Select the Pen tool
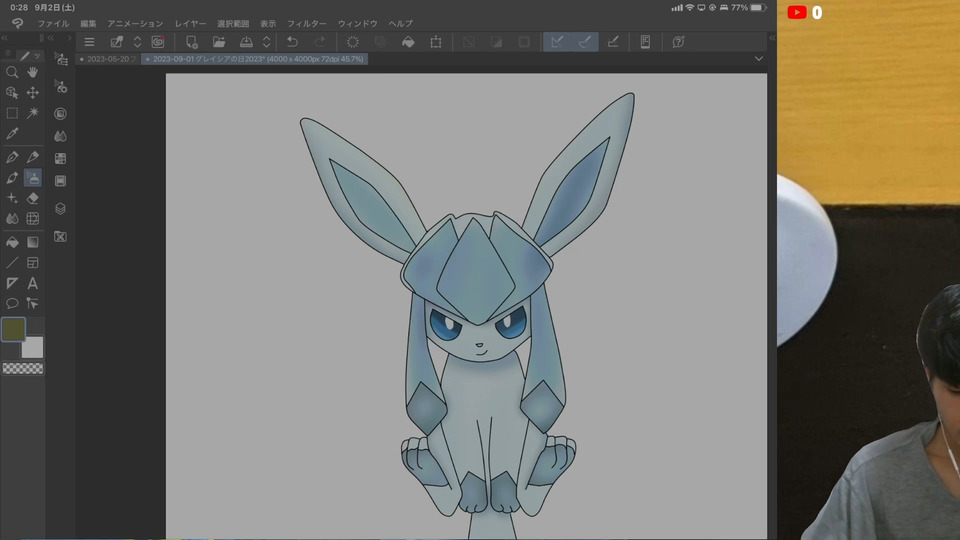The image size is (960, 540). (12, 157)
